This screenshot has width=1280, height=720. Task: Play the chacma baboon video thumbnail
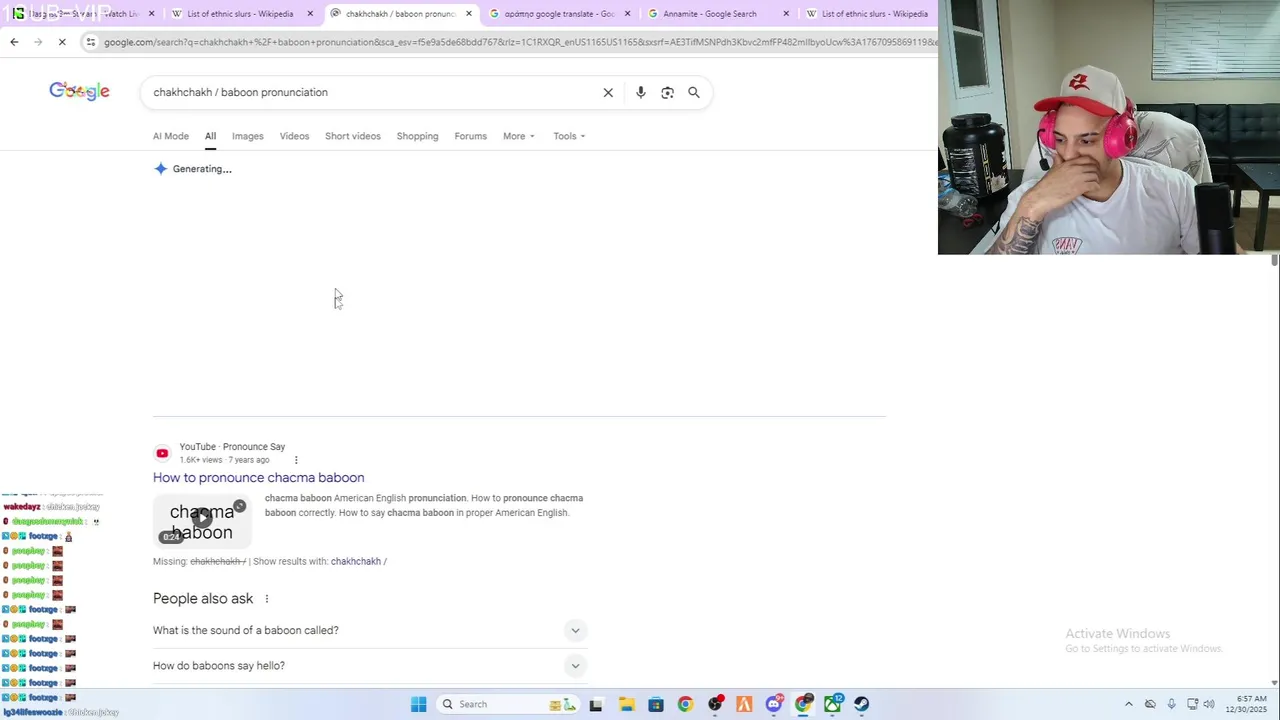coord(202,519)
